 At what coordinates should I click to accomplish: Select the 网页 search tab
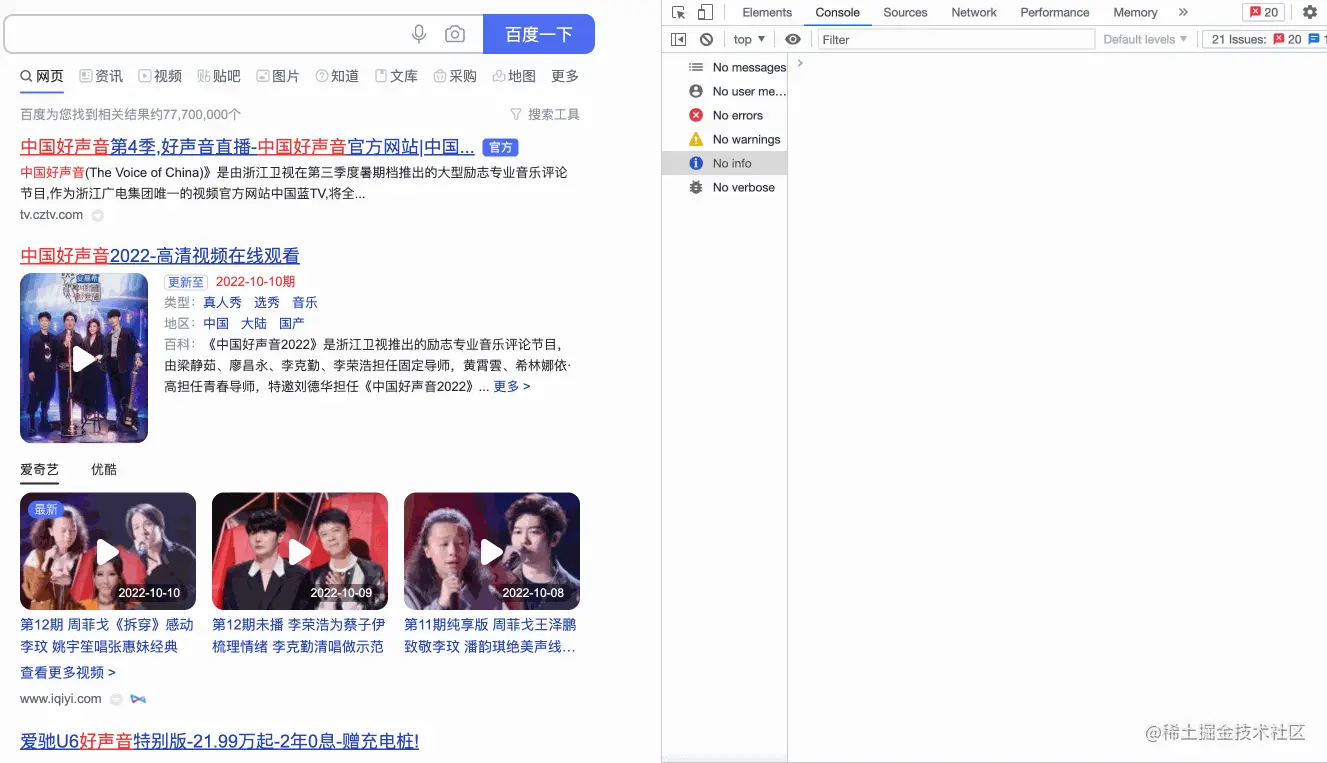point(41,76)
